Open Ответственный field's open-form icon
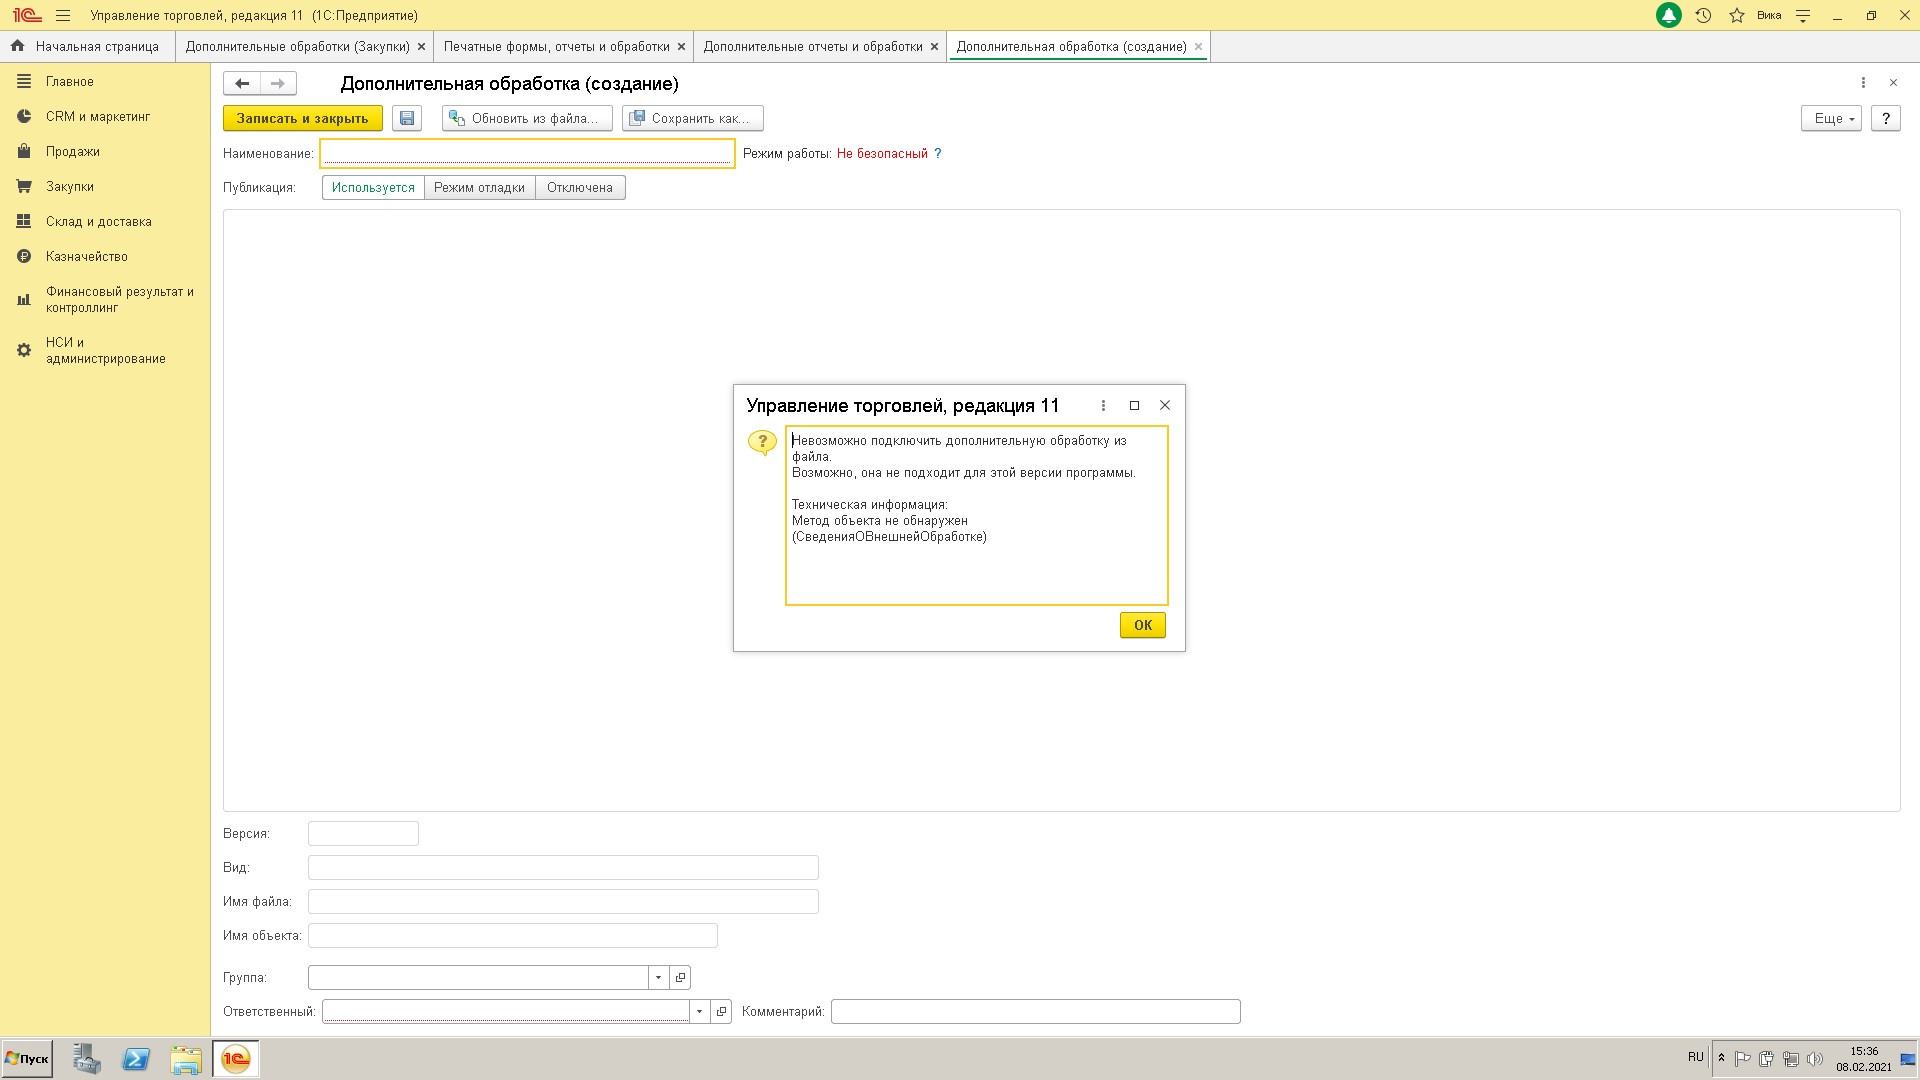Screen dimensions: 1920x1080 tap(721, 1011)
